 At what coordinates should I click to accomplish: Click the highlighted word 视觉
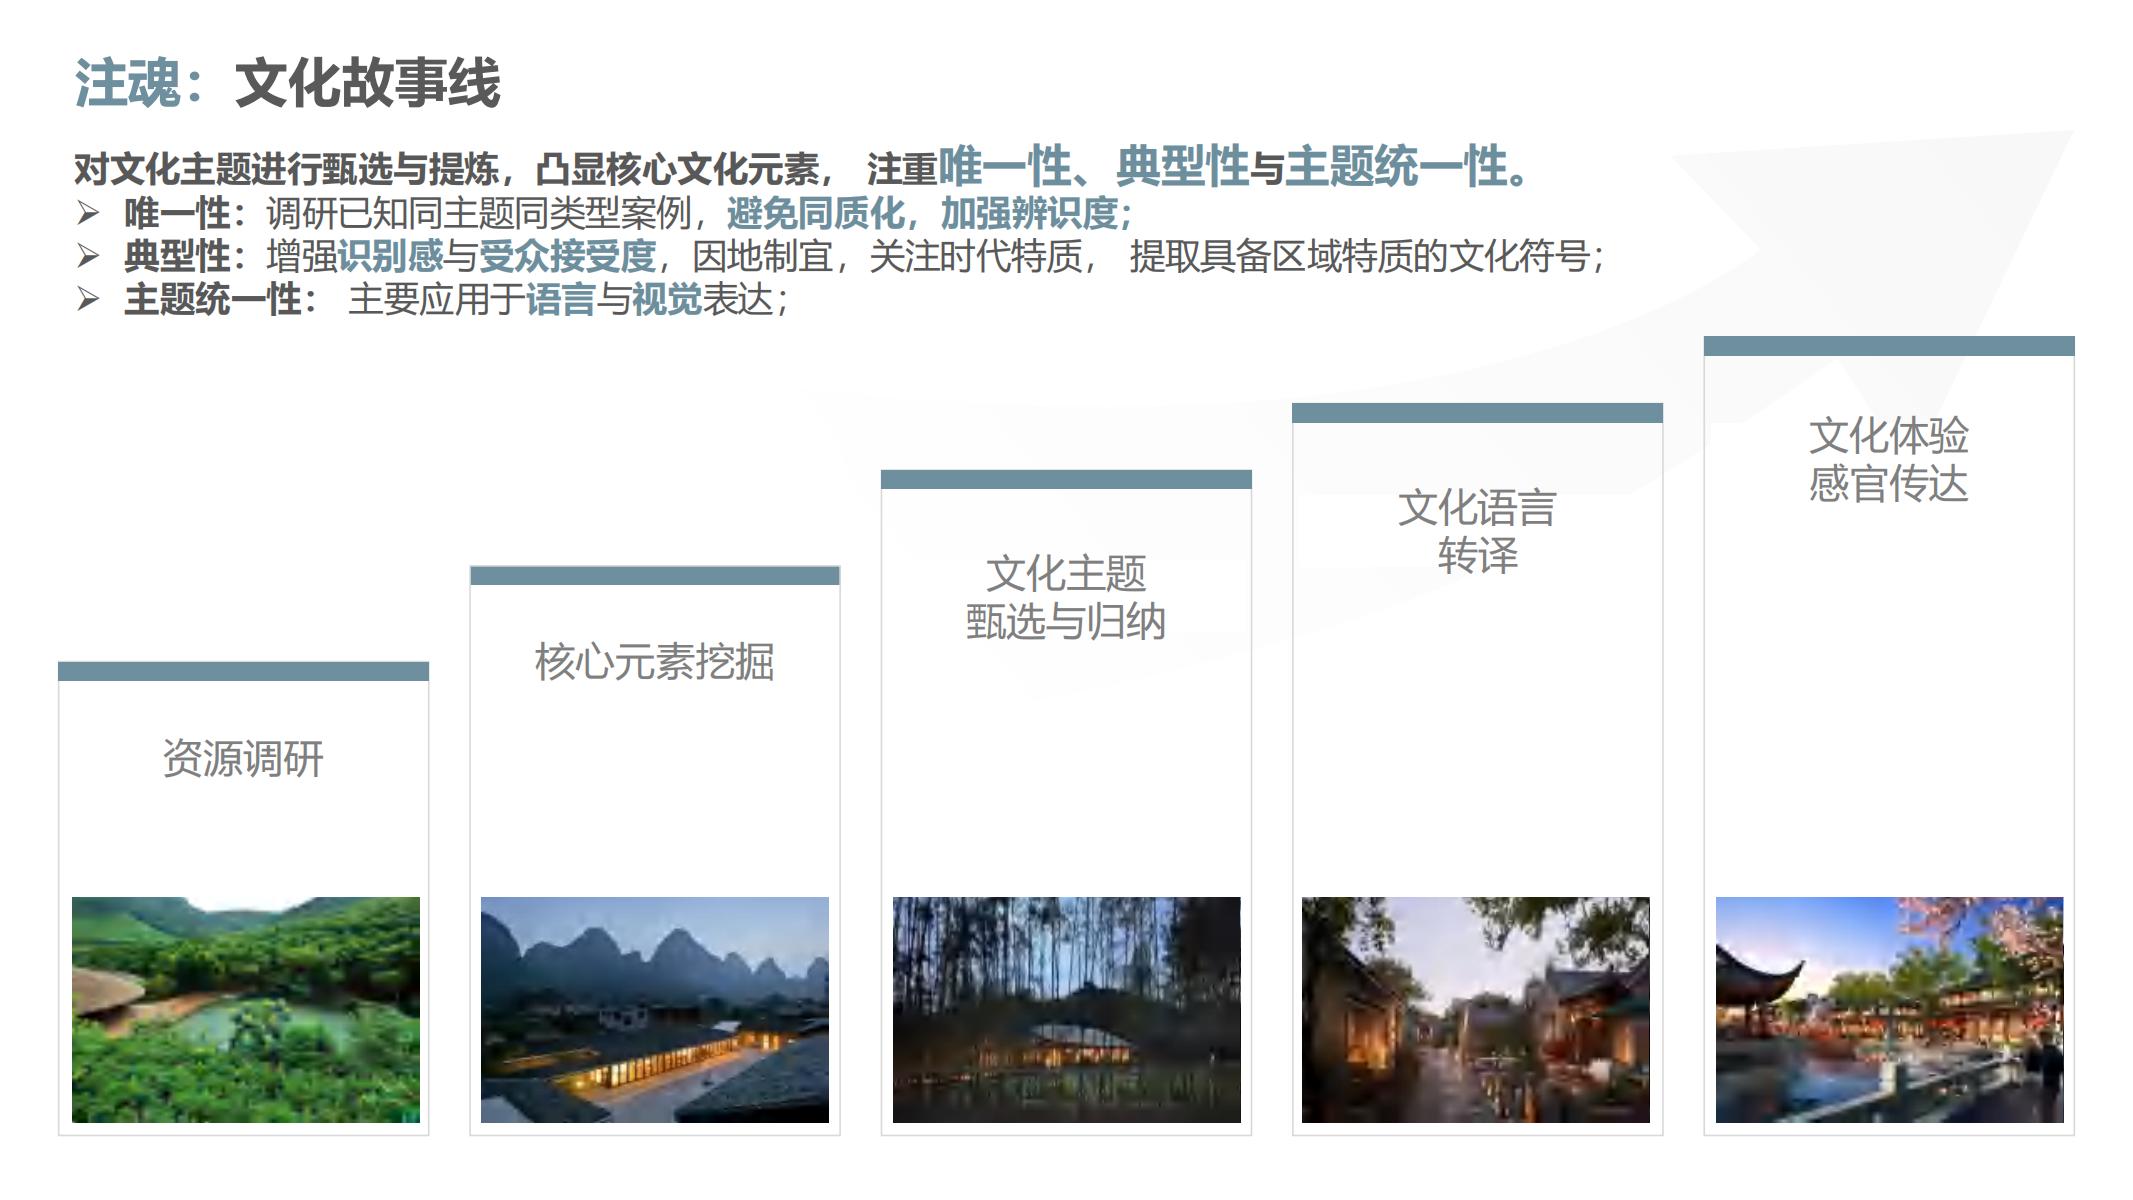coord(667,299)
